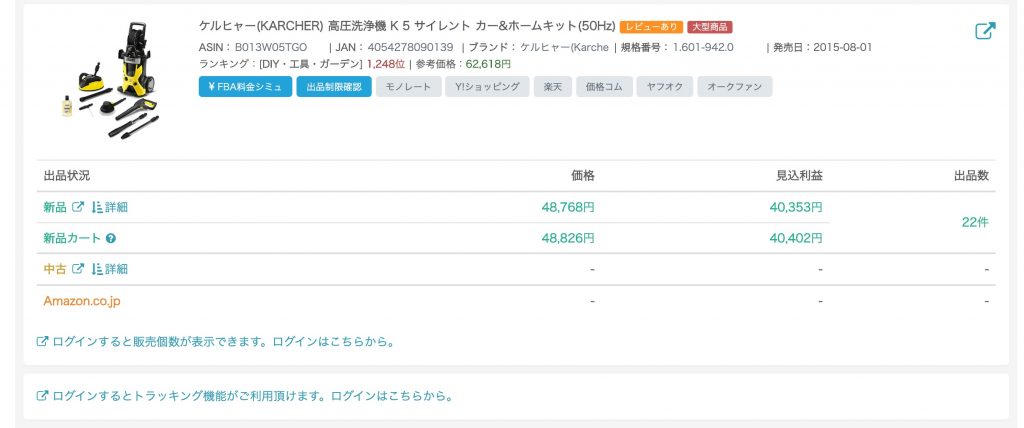This screenshot has height=428, width=1024.
Task: Click model number 1.601-942.0
Action: click(x=703, y=47)
